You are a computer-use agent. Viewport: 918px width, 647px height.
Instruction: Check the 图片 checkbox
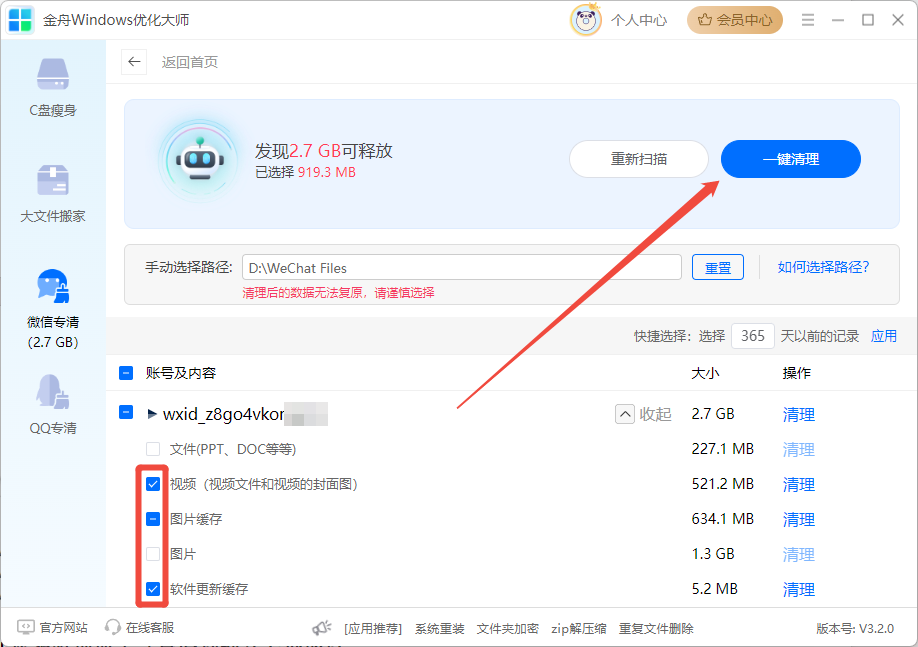[x=153, y=554]
